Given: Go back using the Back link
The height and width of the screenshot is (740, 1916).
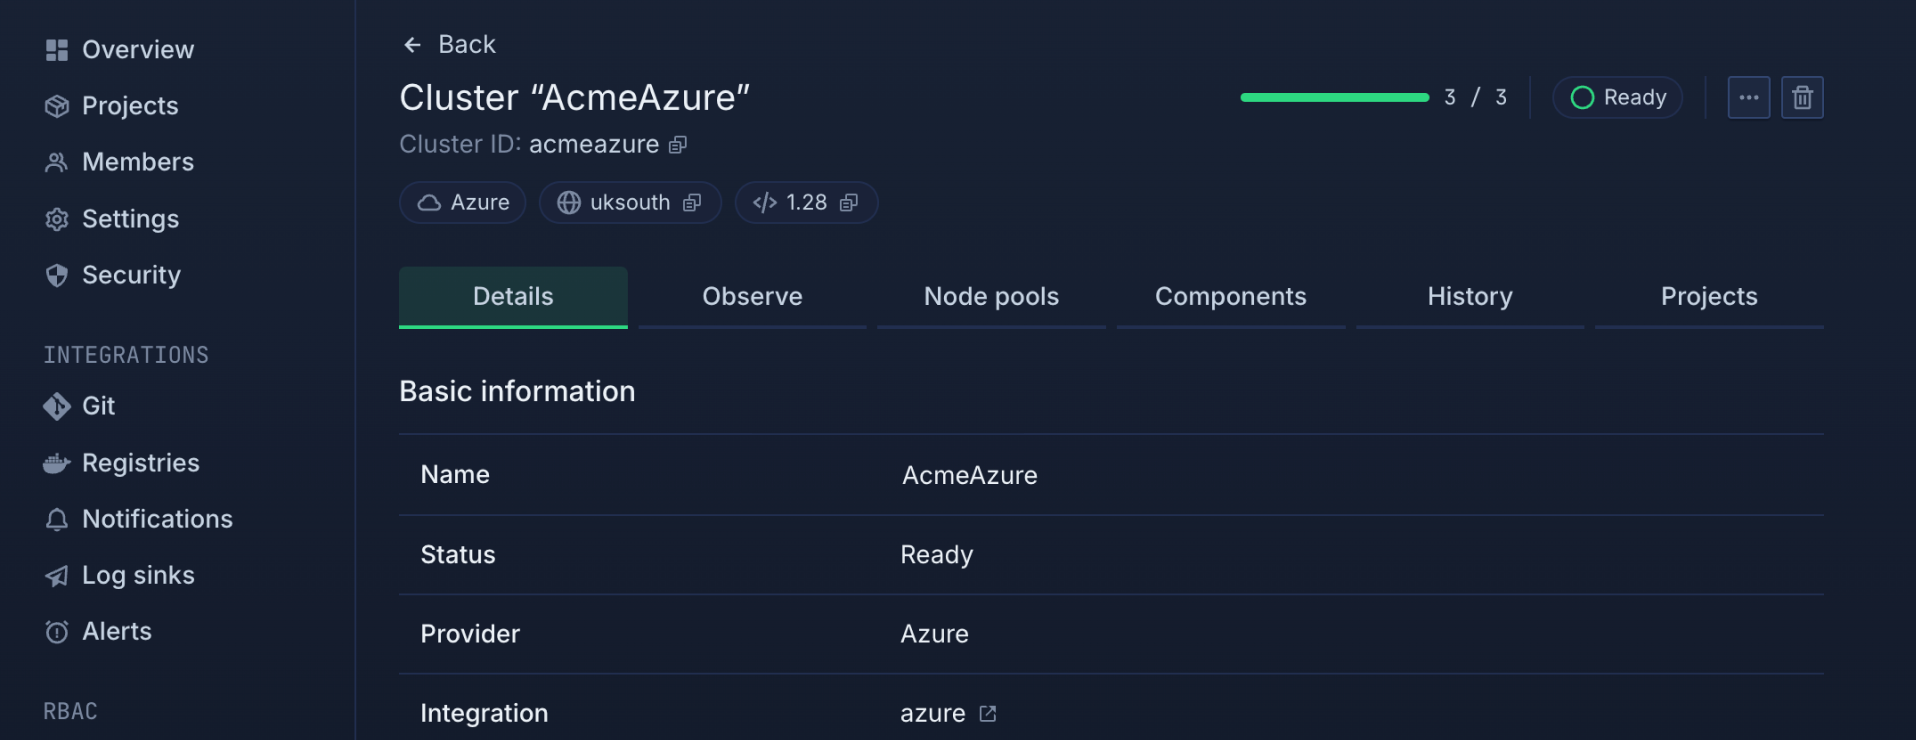Looking at the screenshot, I should tap(447, 44).
